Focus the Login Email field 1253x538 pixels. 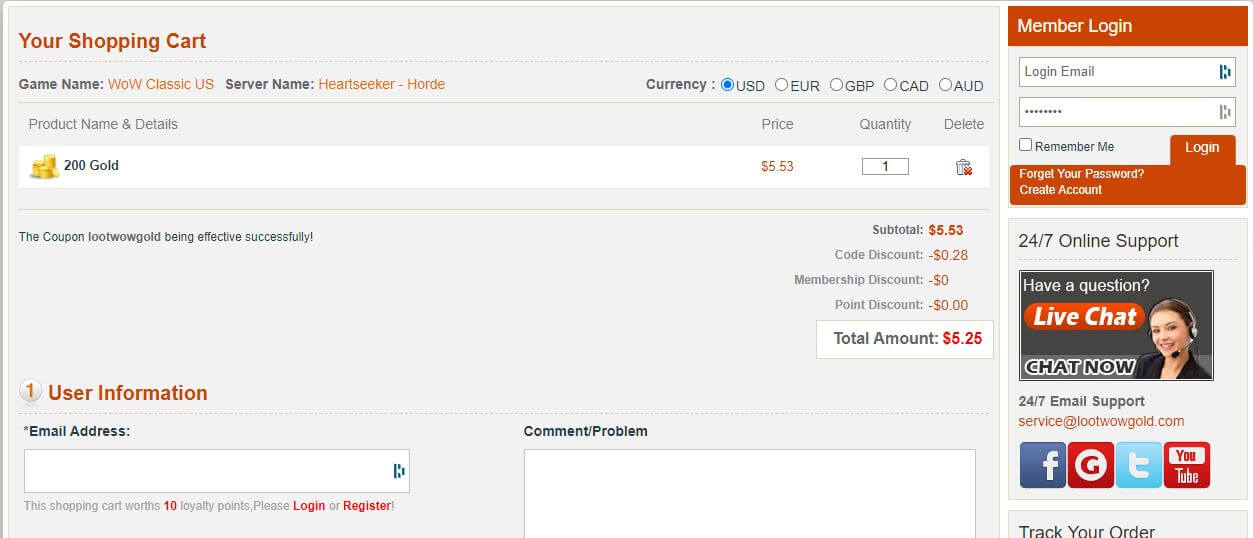click(1127, 72)
